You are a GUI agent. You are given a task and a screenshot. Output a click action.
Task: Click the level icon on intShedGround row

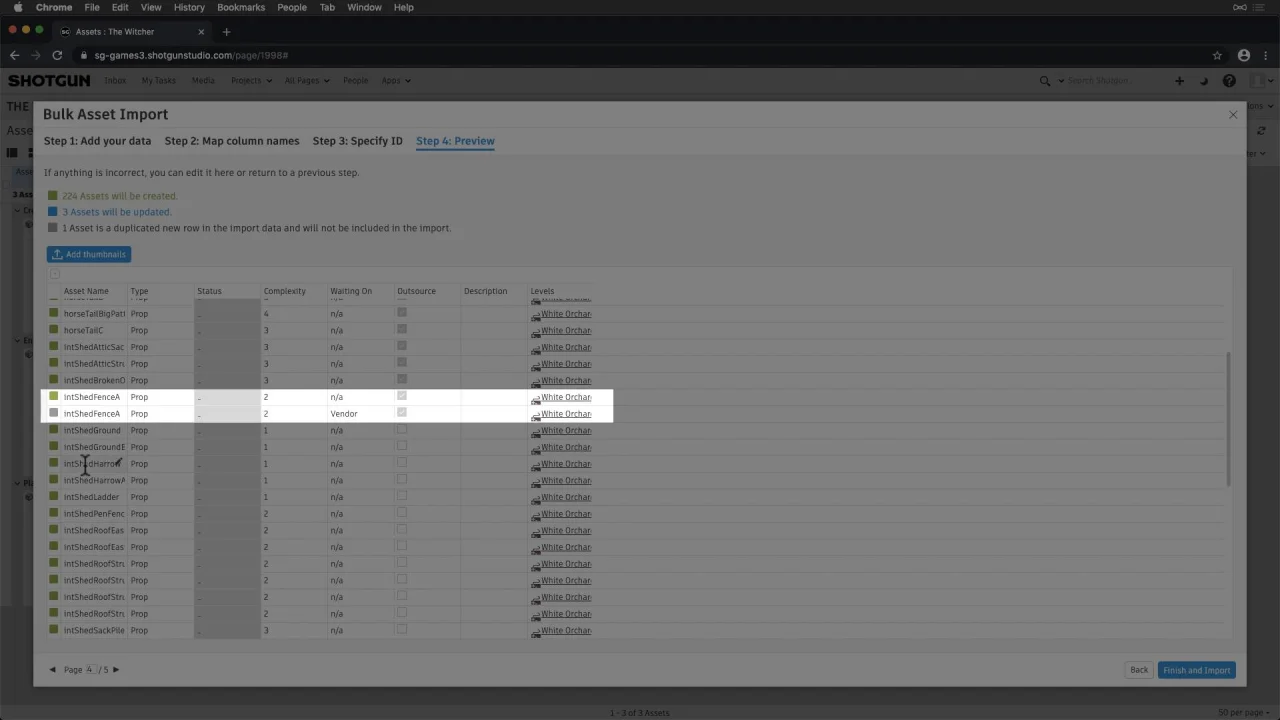tap(535, 431)
